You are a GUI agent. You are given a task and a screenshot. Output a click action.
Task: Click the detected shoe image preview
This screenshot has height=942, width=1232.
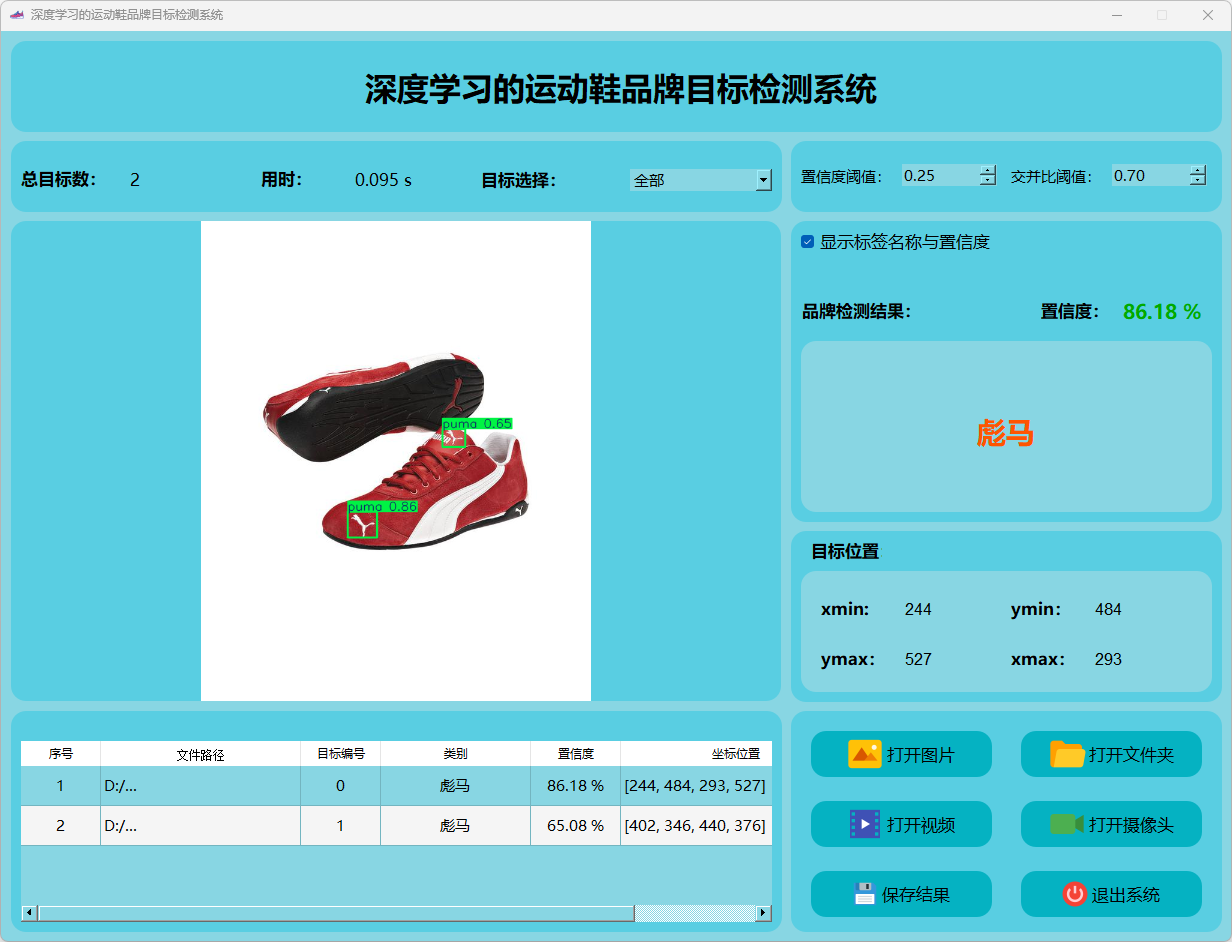pyautogui.click(x=396, y=460)
